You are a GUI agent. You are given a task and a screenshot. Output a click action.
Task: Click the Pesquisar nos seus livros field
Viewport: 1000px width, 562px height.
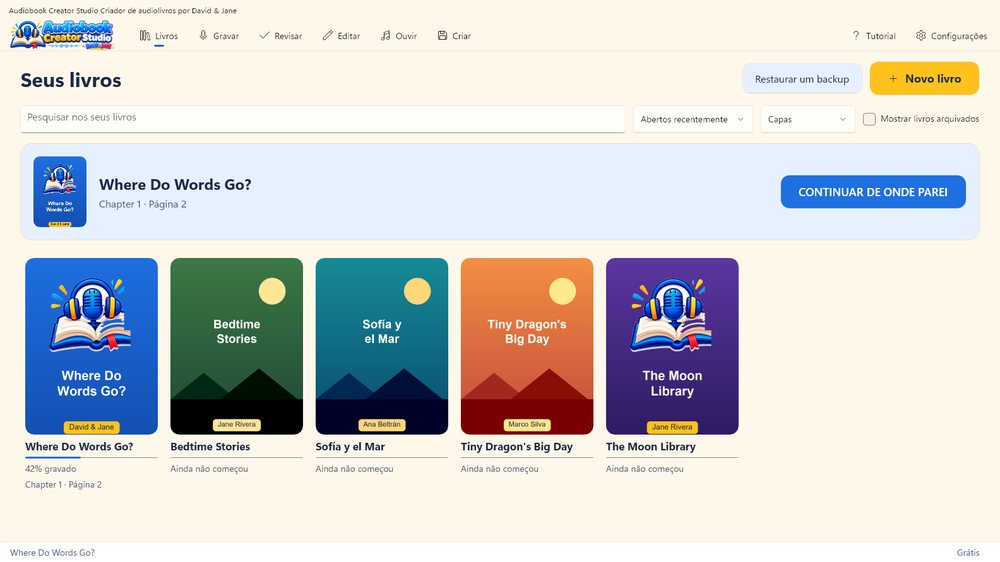[323, 119]
